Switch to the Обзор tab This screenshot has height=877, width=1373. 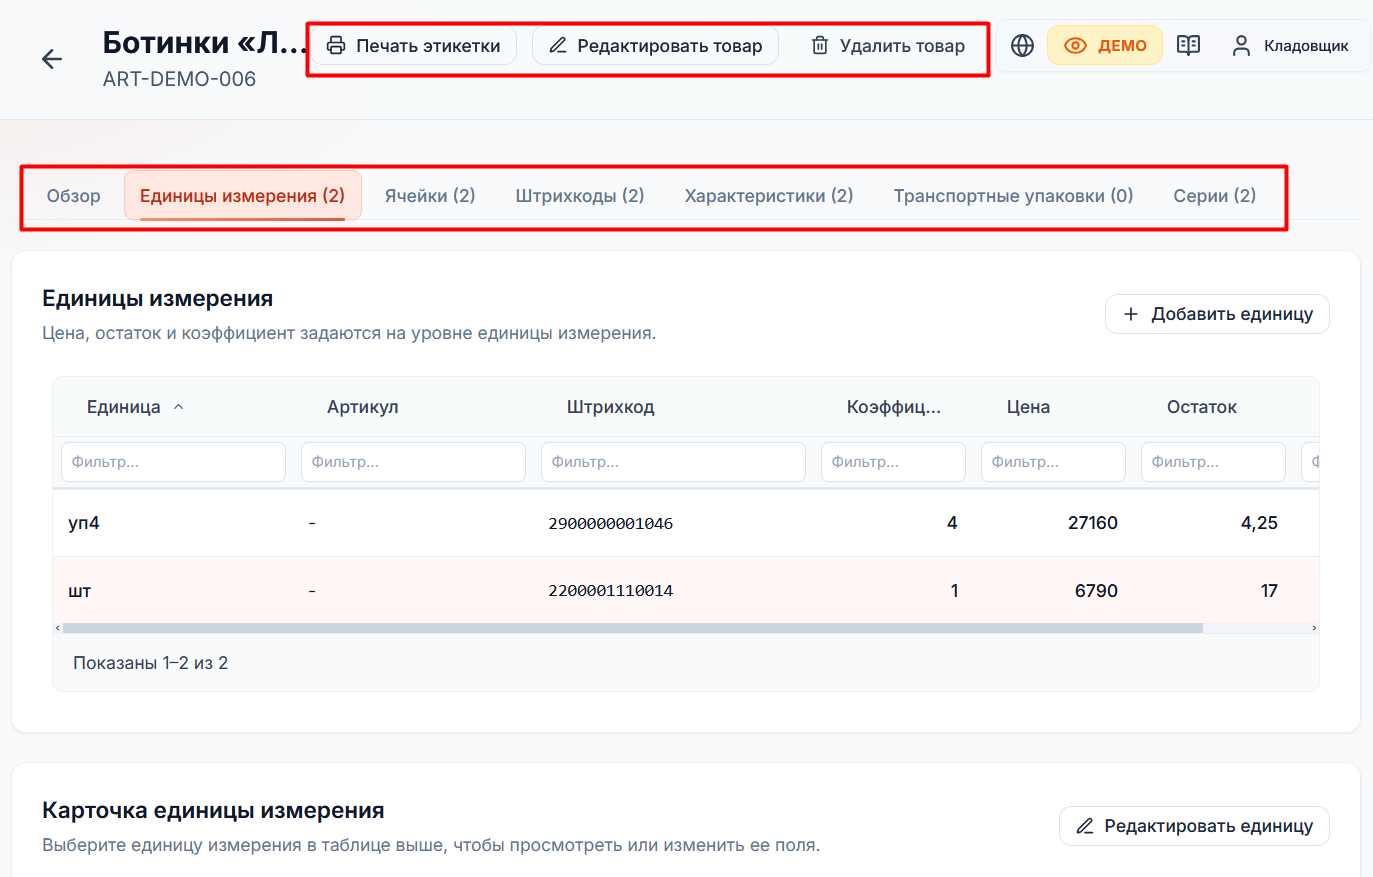click(x=74, y=196)
